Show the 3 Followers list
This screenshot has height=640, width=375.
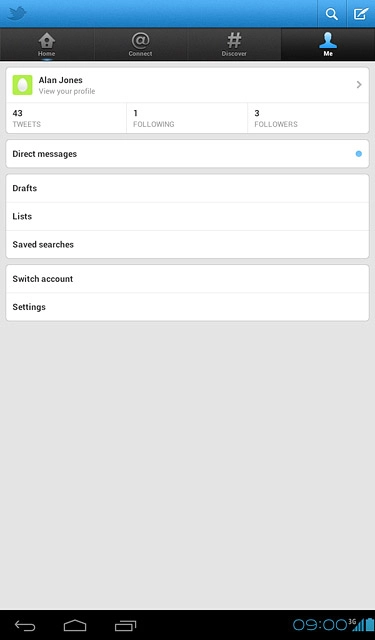[x=308, y=118]
